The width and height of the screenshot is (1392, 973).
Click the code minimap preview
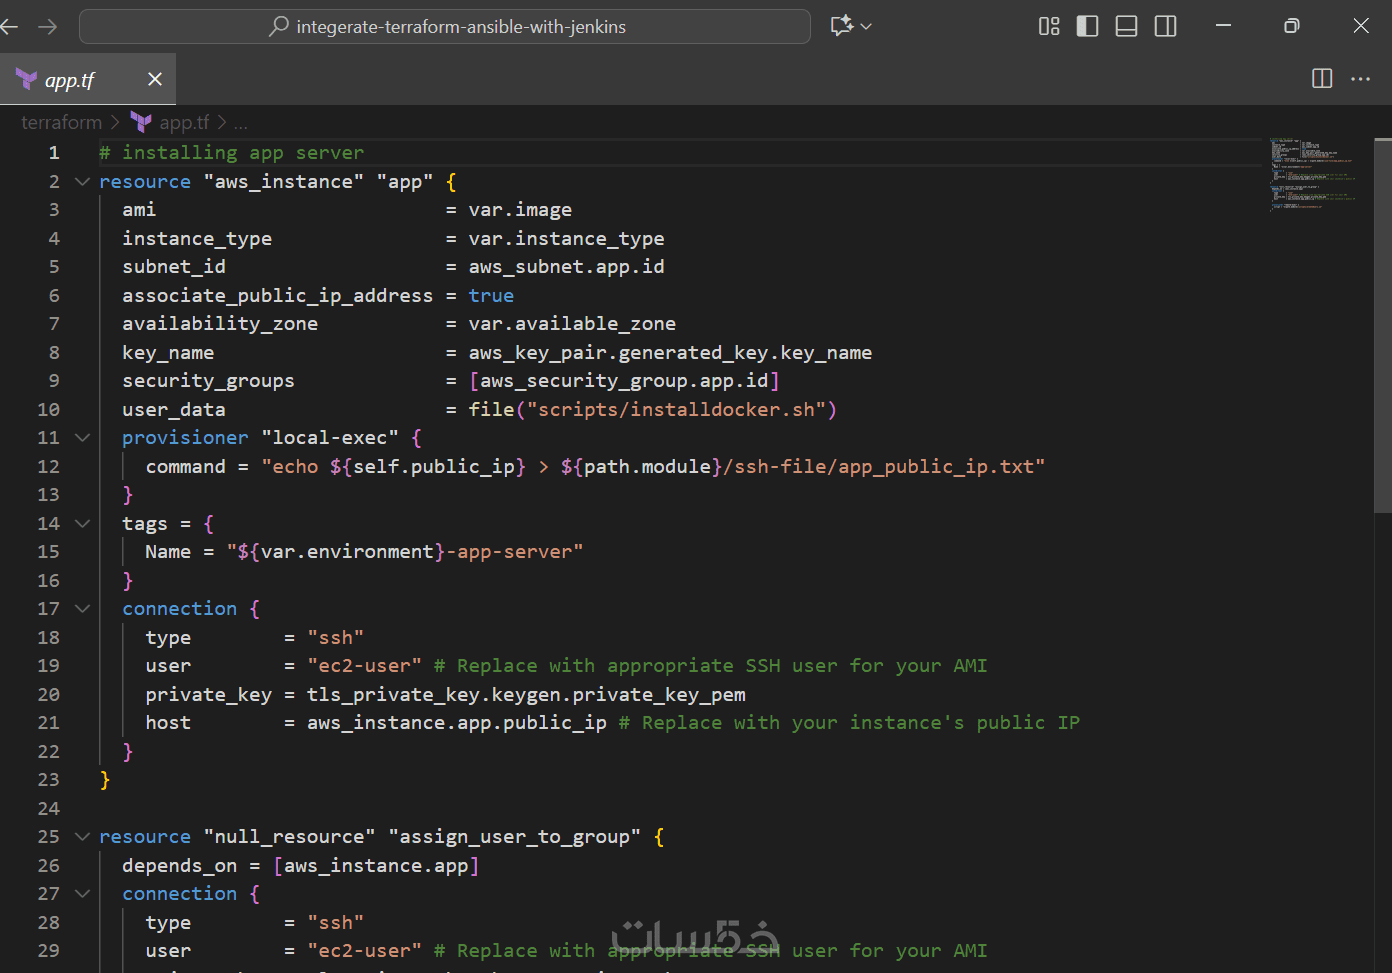[1312, 175]
